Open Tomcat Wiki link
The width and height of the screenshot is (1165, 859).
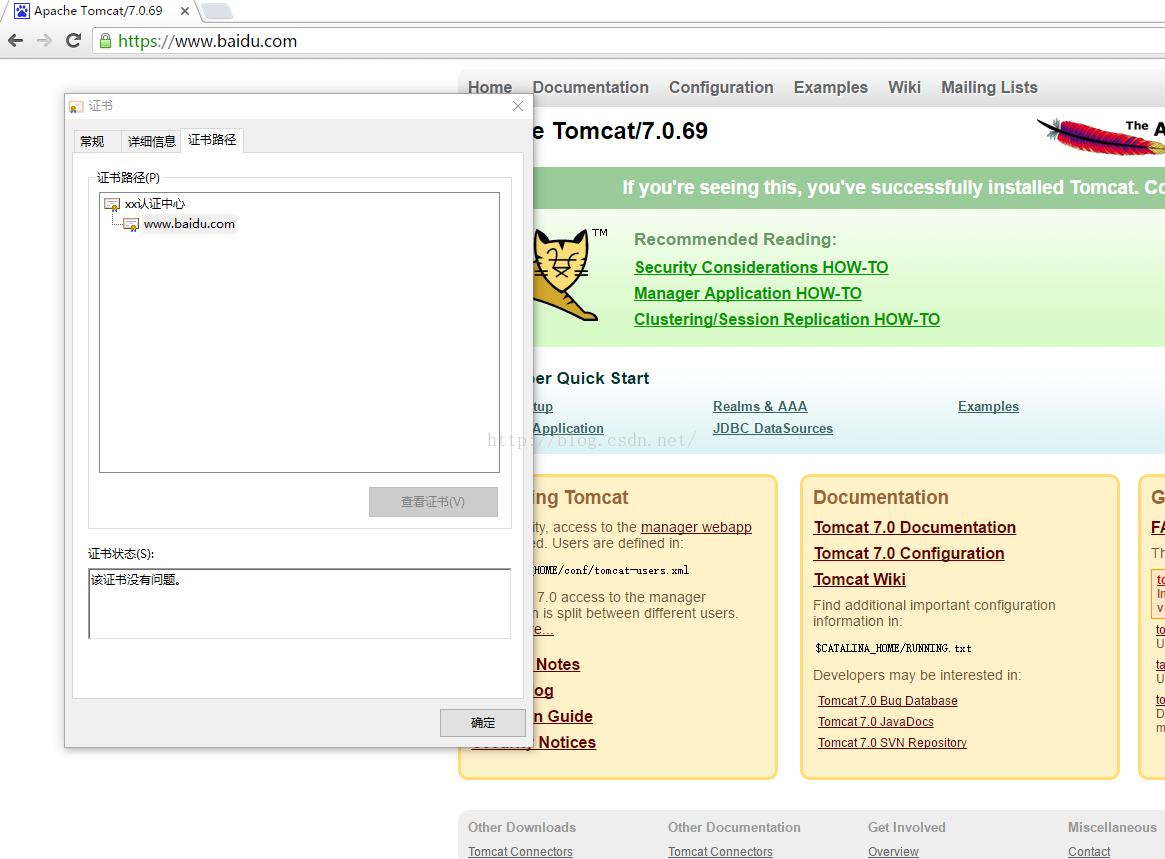860,580
